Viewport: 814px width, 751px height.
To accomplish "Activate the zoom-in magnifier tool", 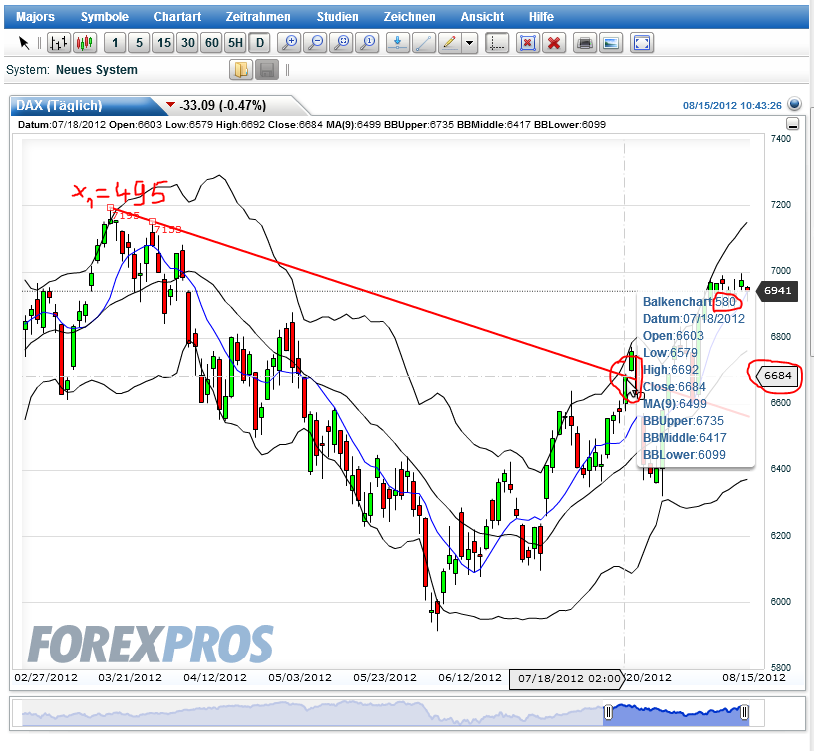I will 290,43.
